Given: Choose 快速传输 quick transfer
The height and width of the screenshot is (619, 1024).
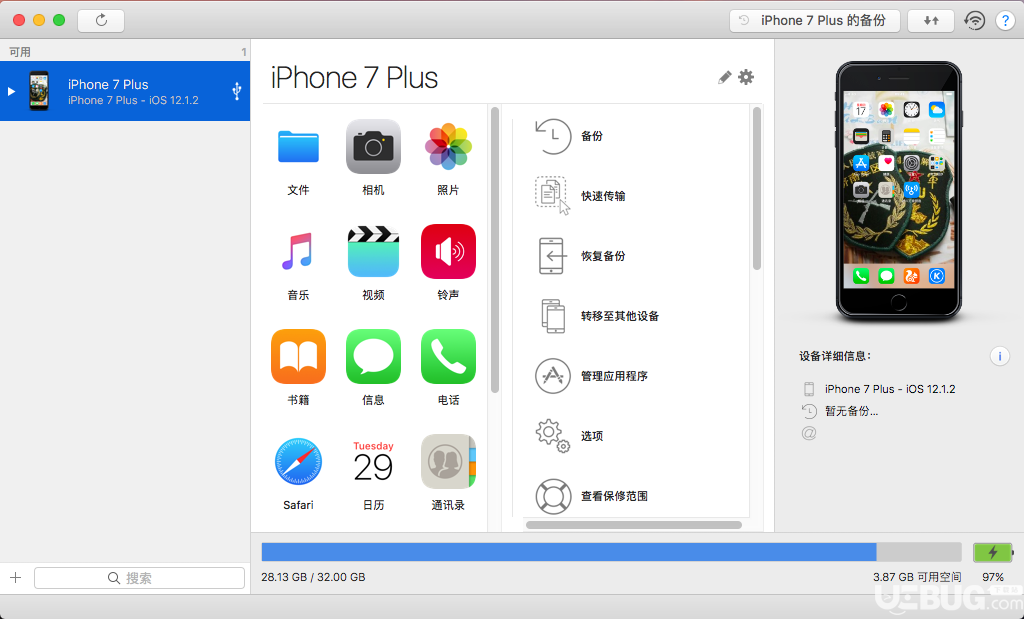Looking at the screenshot, I should (x=580, y=196).
